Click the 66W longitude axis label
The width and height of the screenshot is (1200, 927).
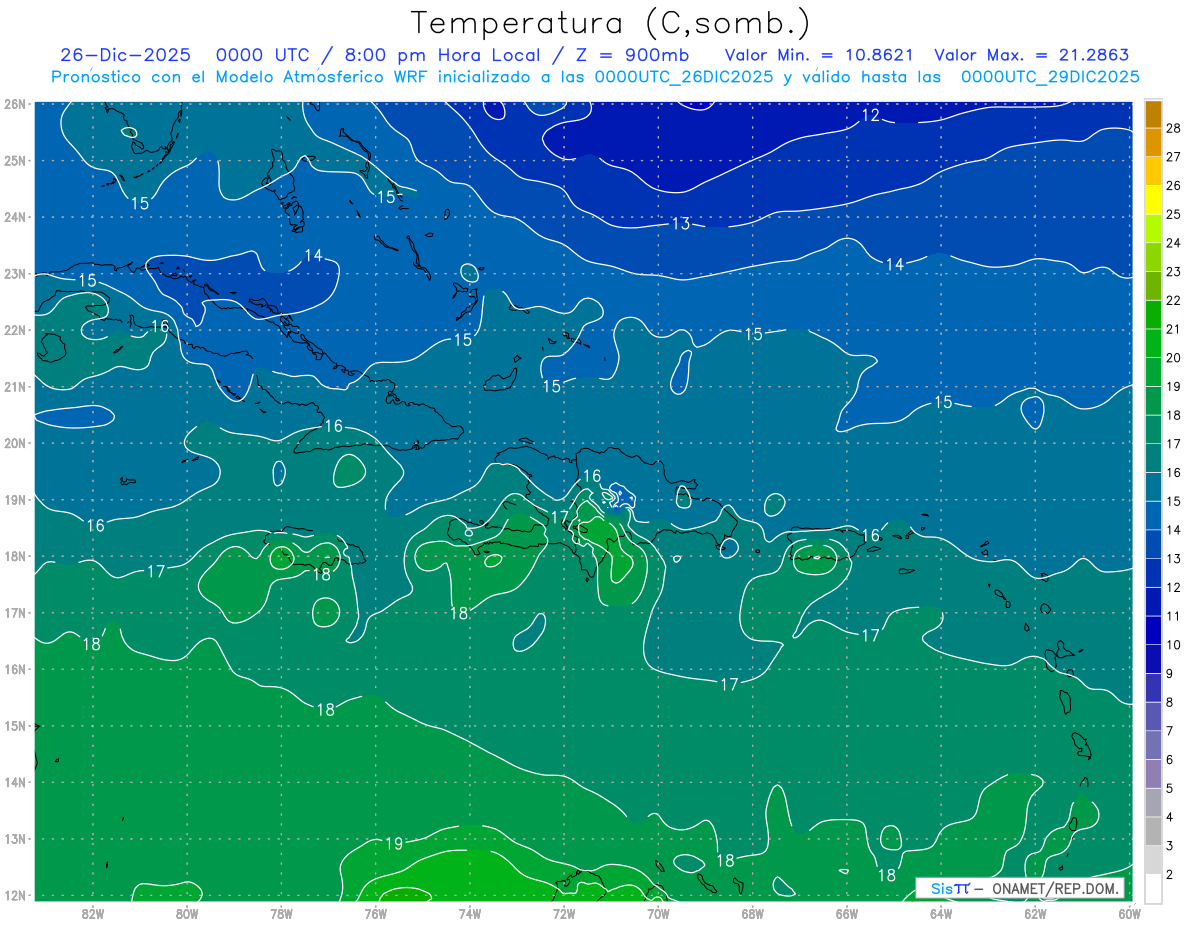tap(847, 912)
